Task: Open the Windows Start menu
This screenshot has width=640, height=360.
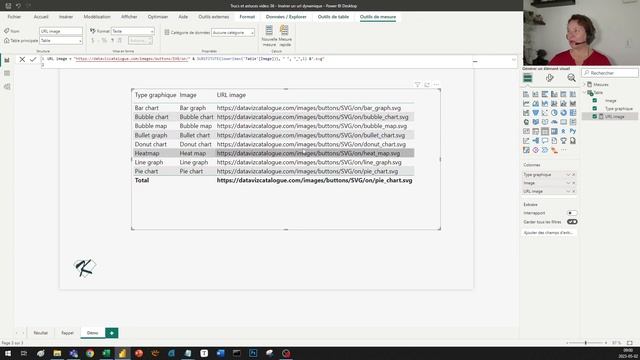Action: click(7, 353)
